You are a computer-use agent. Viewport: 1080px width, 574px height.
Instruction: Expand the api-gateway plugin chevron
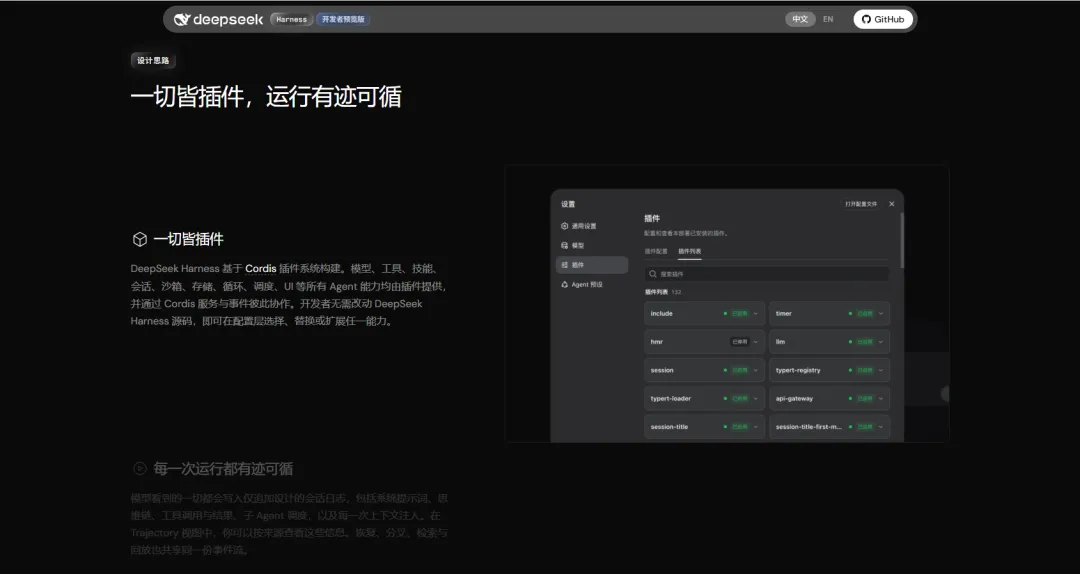tap(881, 398)
